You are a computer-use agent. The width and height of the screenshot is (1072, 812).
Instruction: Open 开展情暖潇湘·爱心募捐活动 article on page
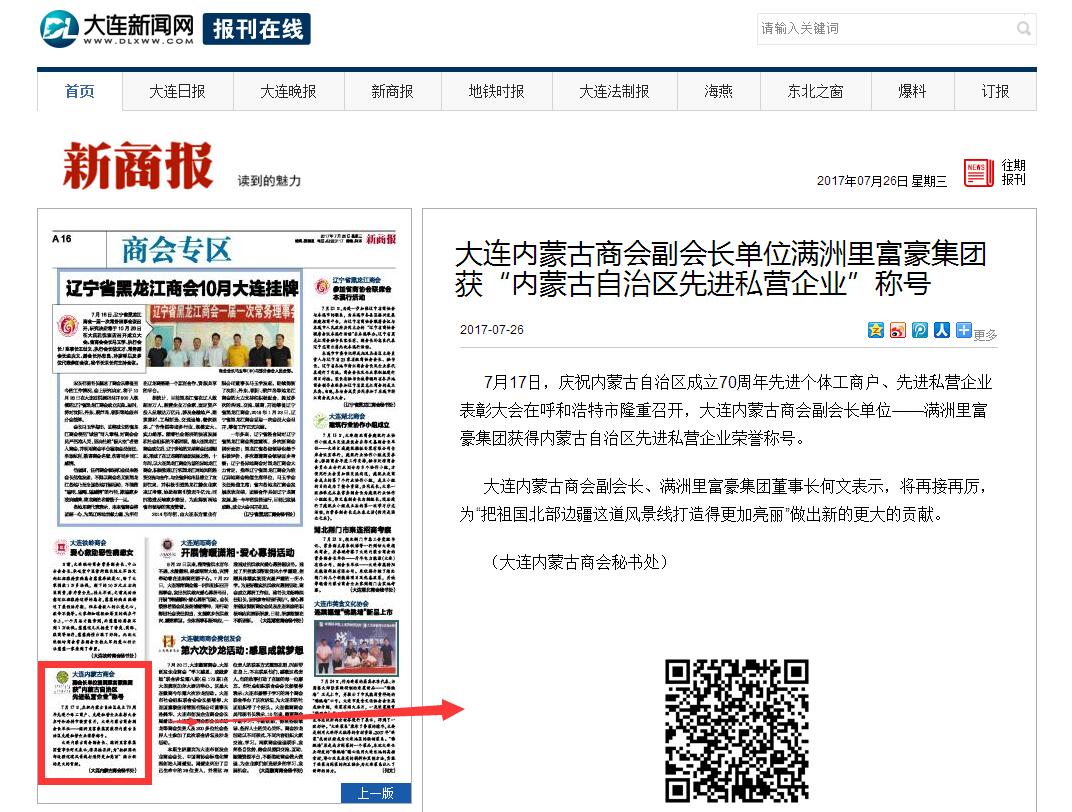tap(237, 552)
